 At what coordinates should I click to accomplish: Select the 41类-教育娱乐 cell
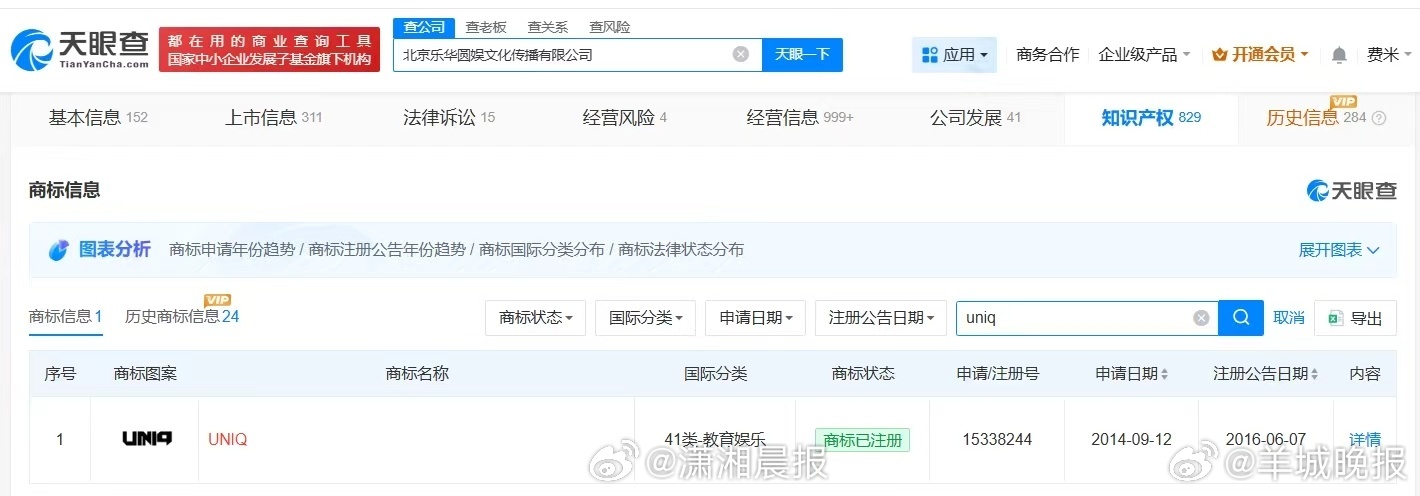pyautogui.click(x=715, y=439)
